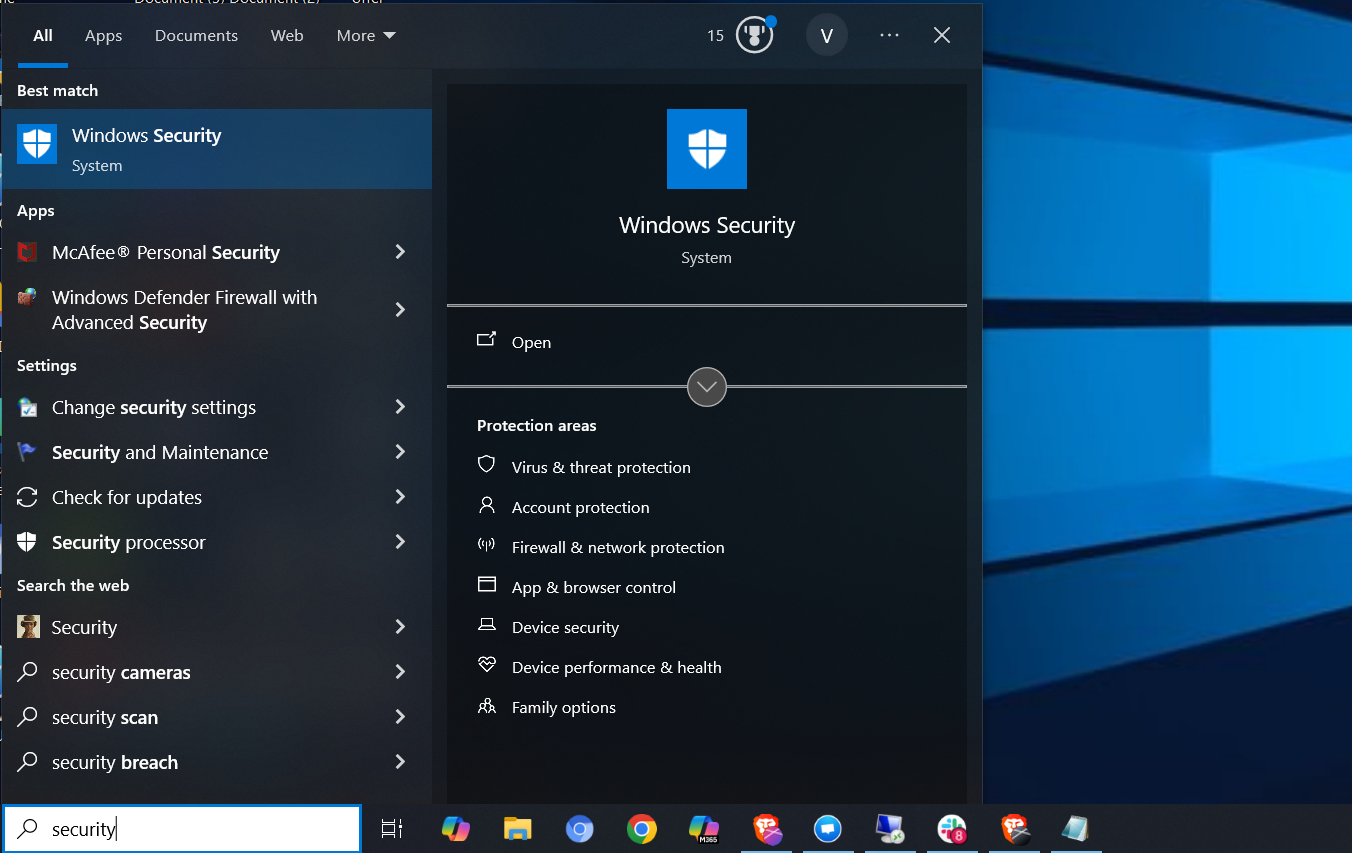The image size is (1352, 853).
Task: Open Account protection area
Action: pyautogui.click(x=580, y=507)
